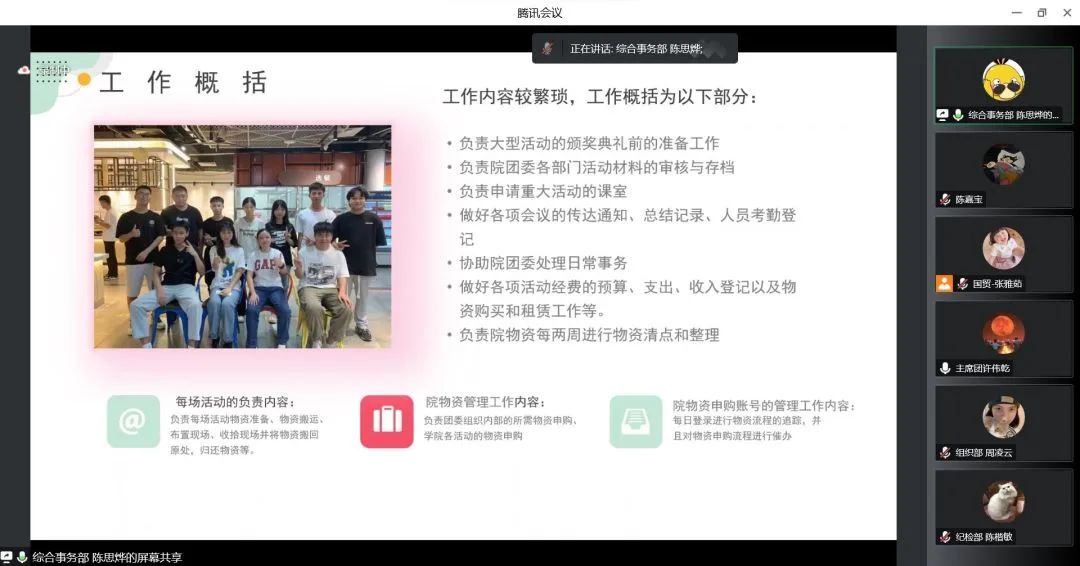Click the white cat avatar of 纪检部 陈楷敏
The image size is (1080, 566).
pos(1003,500)
